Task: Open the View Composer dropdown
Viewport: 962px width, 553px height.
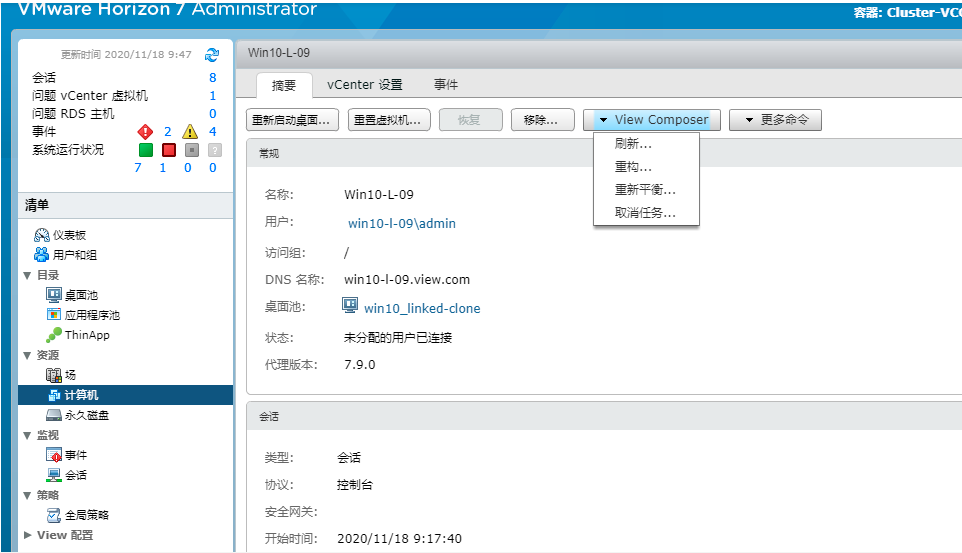Action: 652,120
